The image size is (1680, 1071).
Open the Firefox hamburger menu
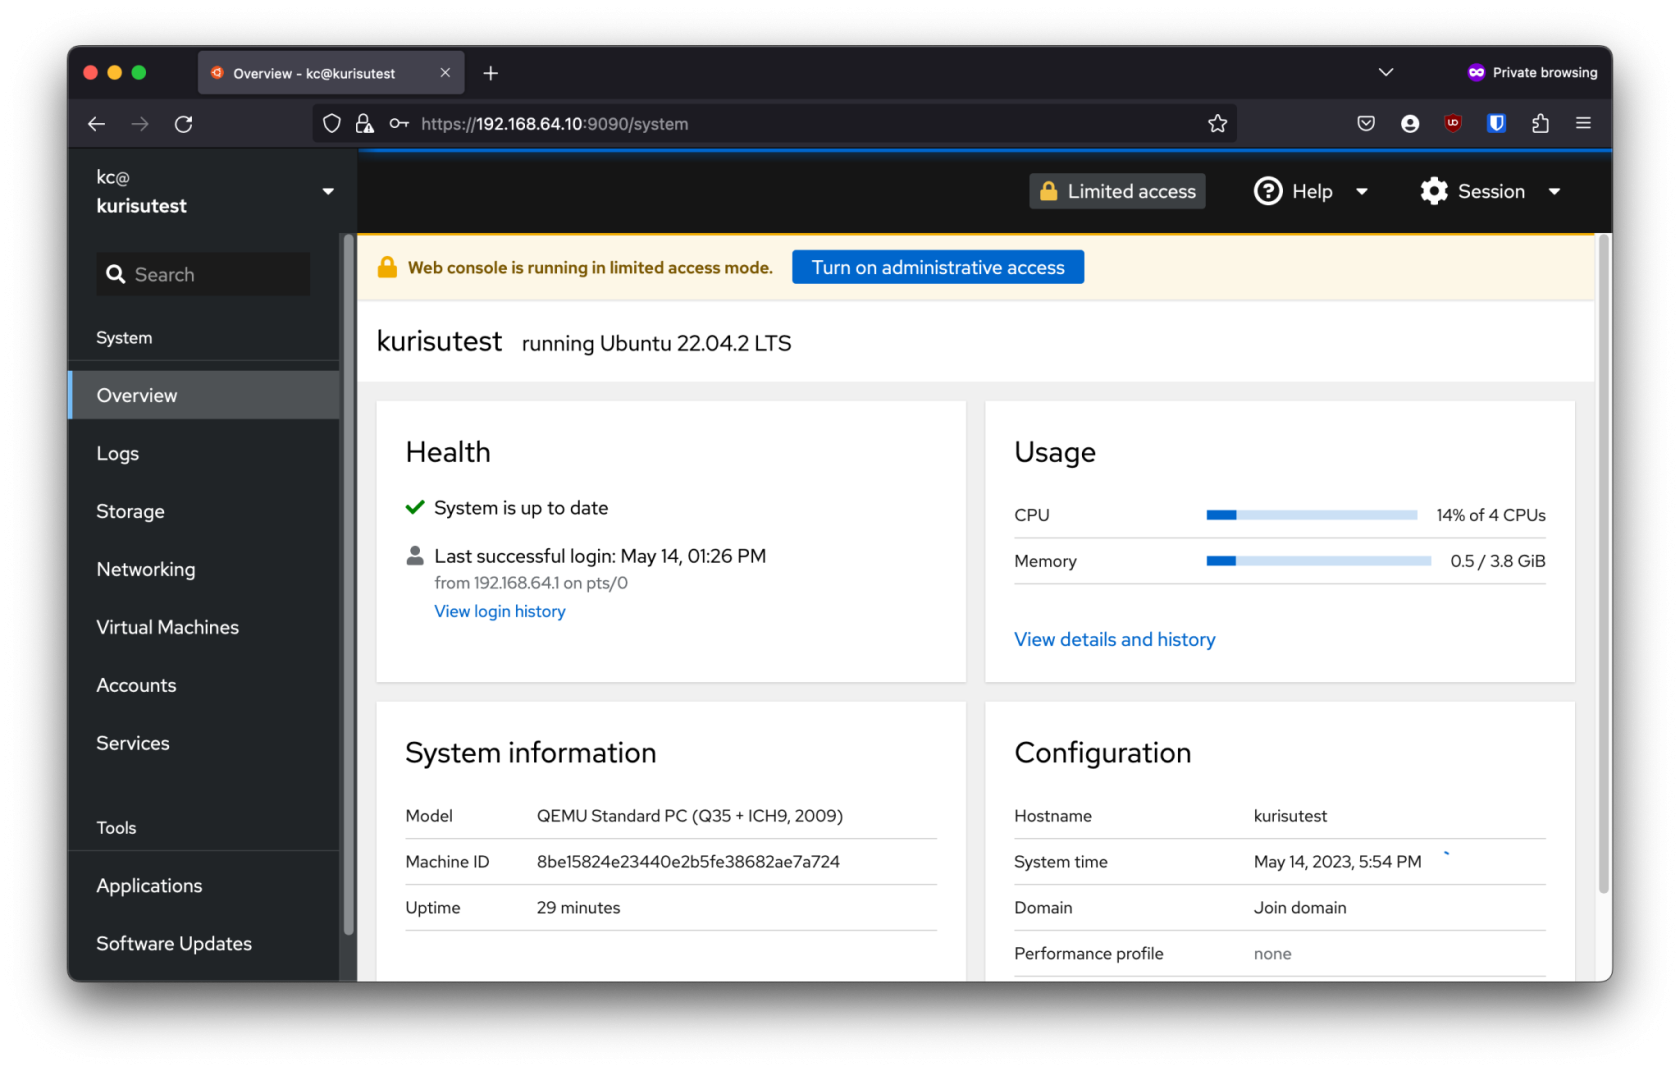1583,124
